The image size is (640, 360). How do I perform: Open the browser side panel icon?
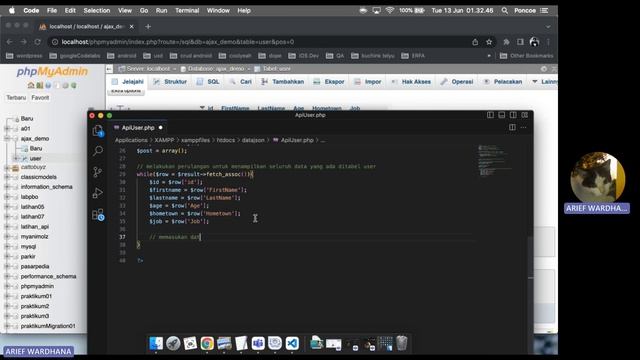pos(520,42)
